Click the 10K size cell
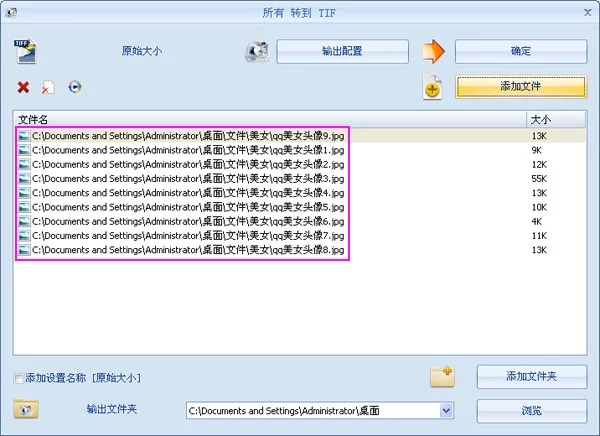 [x=539, y=207]
